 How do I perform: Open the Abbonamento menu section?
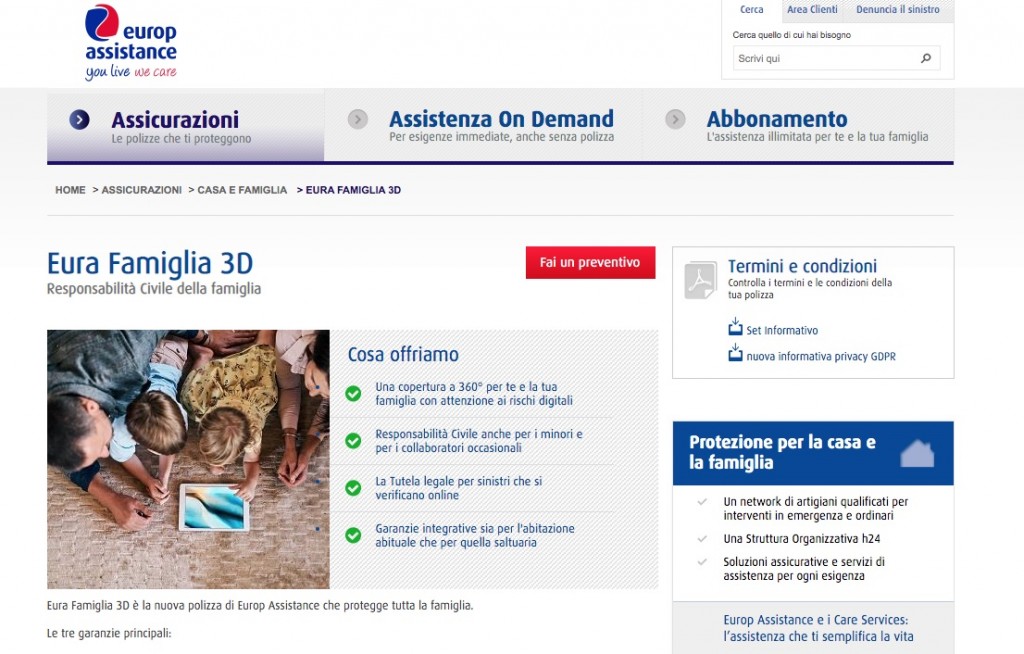pyautogui.click(x=777, y=120)
